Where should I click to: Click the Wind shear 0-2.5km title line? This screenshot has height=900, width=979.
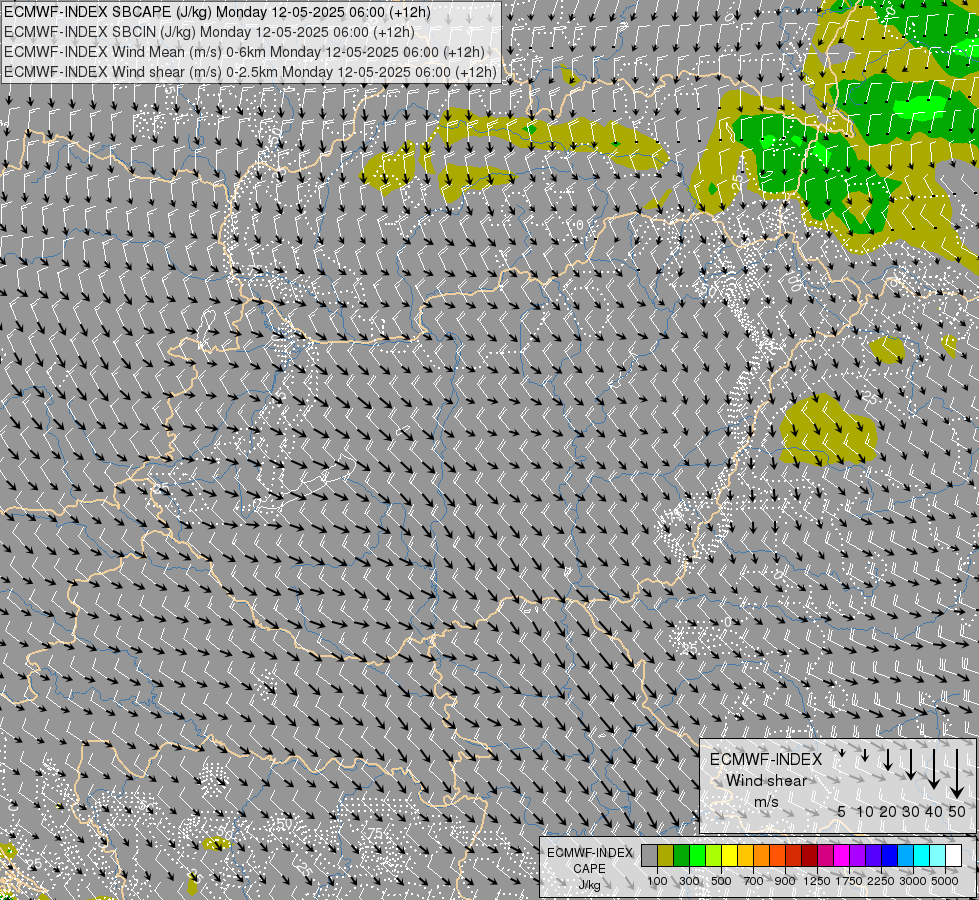(250, 72)
